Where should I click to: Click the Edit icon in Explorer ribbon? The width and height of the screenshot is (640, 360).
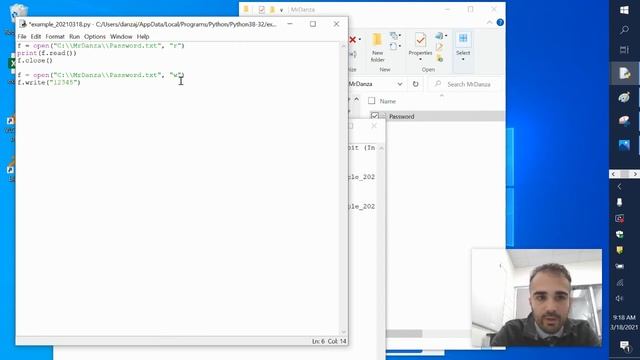click(439, 47)
